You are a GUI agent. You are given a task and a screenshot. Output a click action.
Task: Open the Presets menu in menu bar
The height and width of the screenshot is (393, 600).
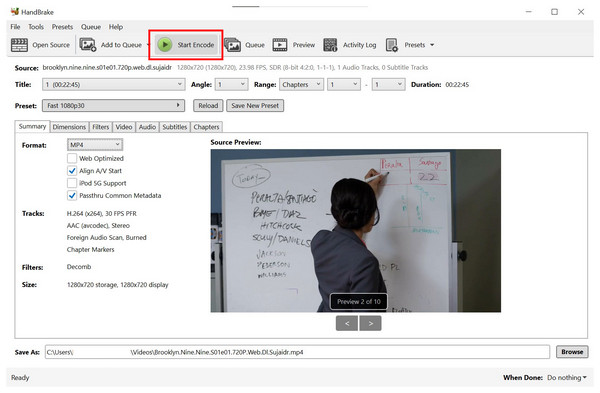pos(62,27)
